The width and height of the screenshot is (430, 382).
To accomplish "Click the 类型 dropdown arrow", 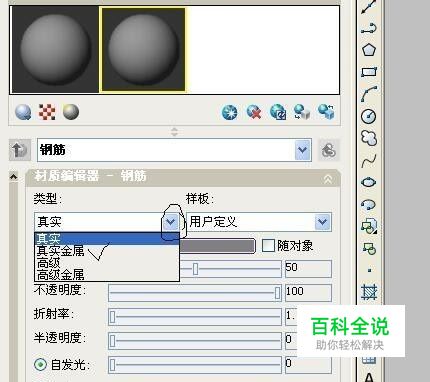I will pos(171,222).
